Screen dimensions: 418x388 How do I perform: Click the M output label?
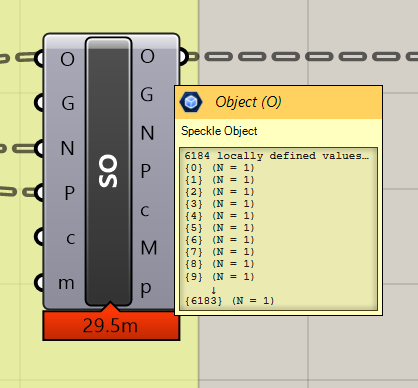click(x=149, y=248)
